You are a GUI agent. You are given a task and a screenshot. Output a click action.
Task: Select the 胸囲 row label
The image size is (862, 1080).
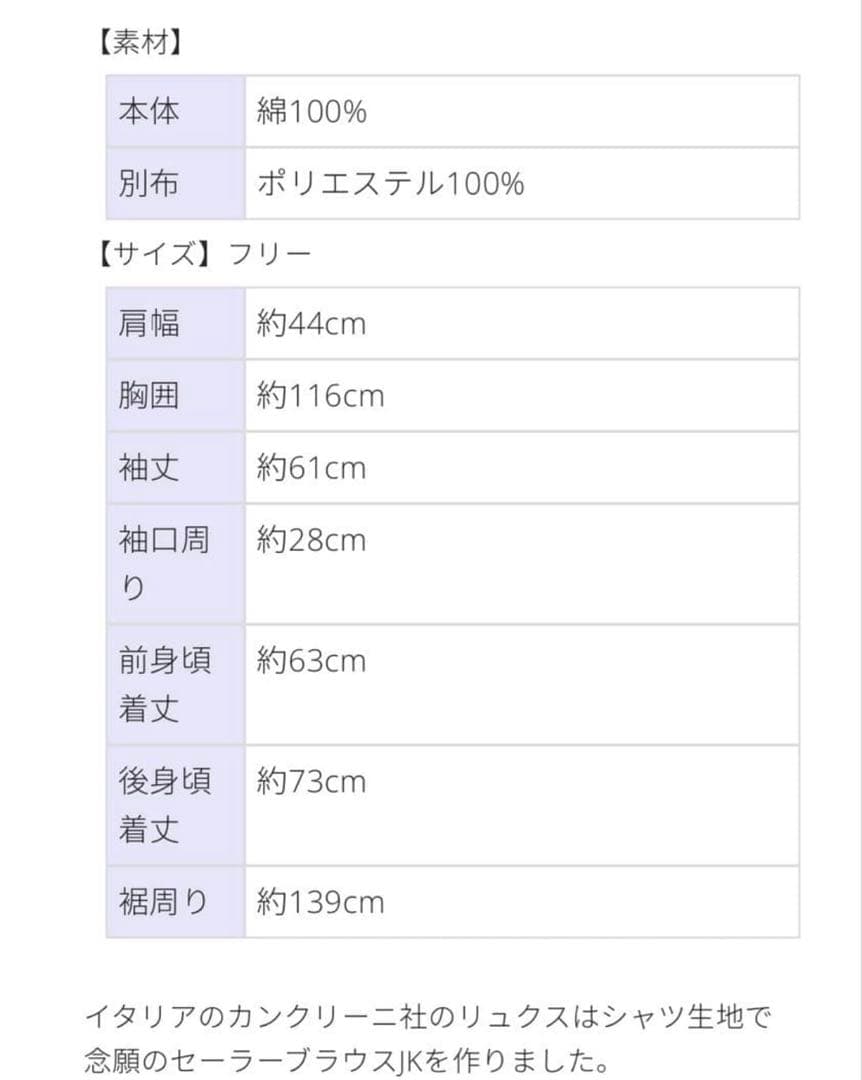tap(149, 396)
